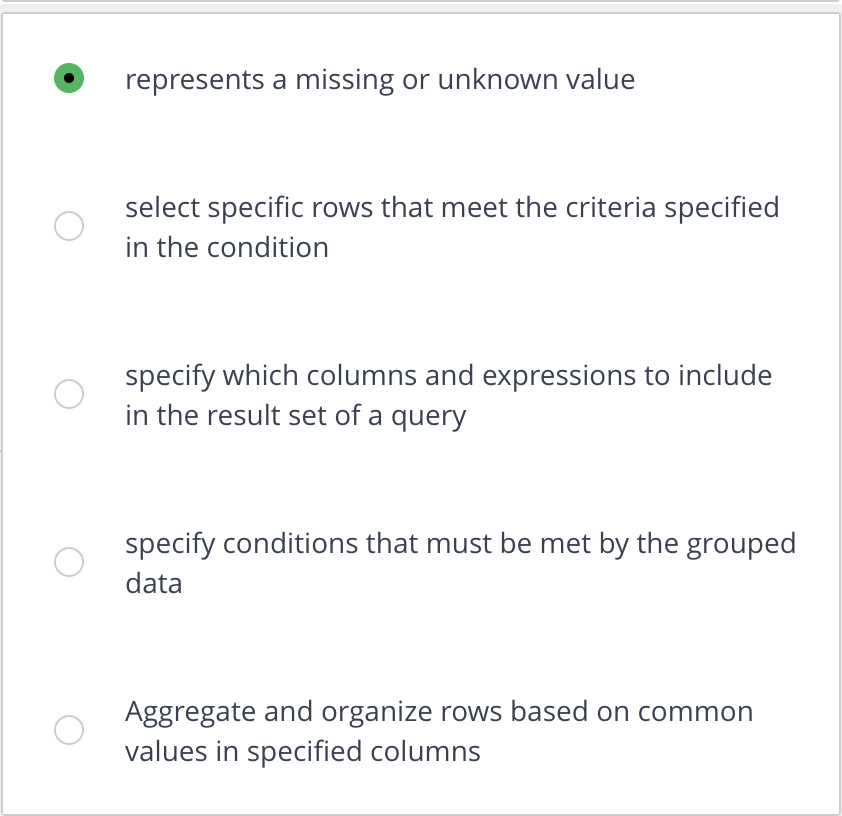Choose 'Aggregate and organize rows' answer option
This screenshot has width=842, height=816.
tap(68, 729)
